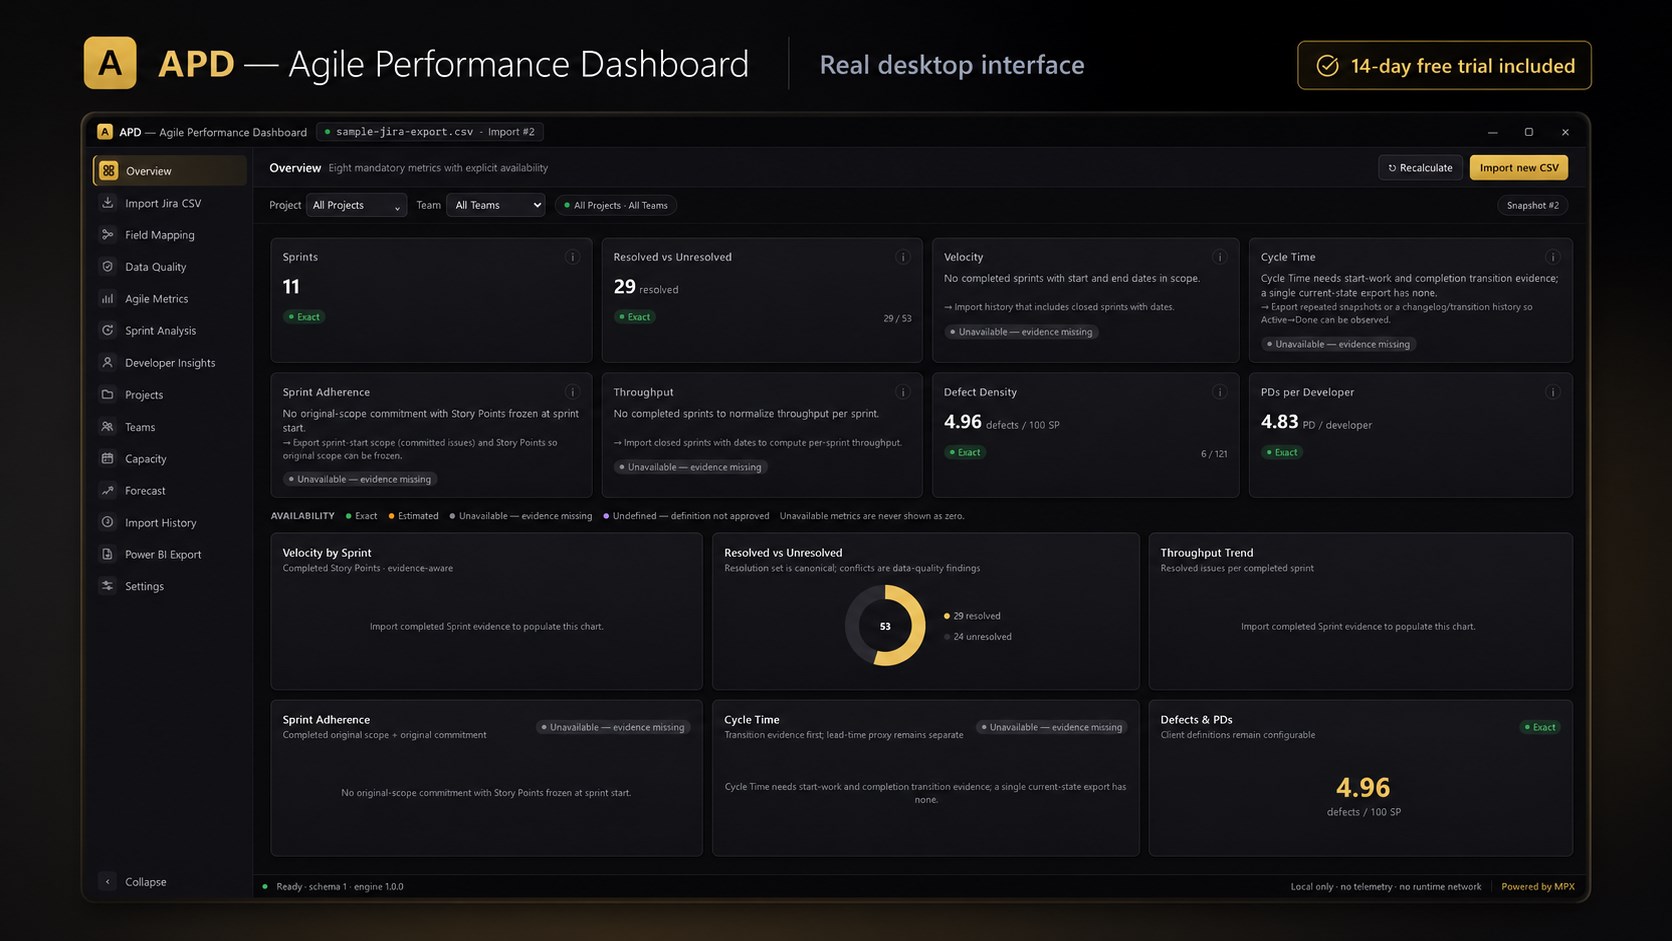1672x941 pixels.
Task: Open the Sprint Analysis page label
Action: click(x=160, y=331)
